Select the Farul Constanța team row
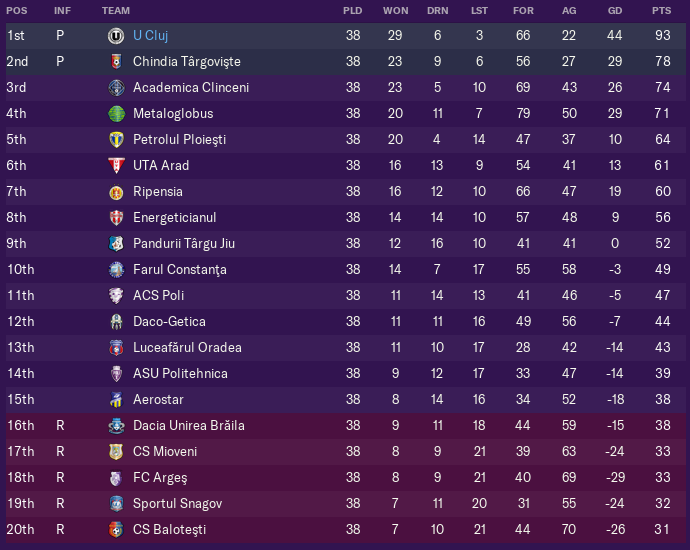This screenshot has width=690, height=550. (345, 269)
